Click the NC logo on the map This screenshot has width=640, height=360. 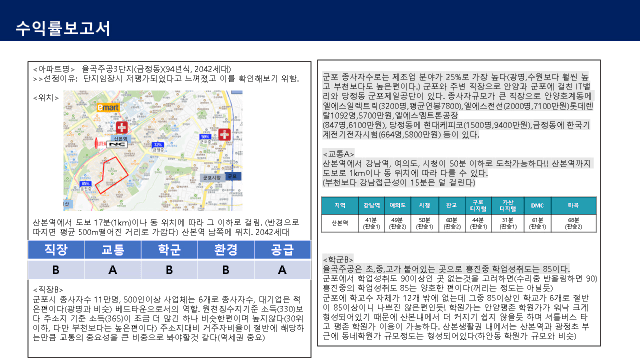click(117, 144)
